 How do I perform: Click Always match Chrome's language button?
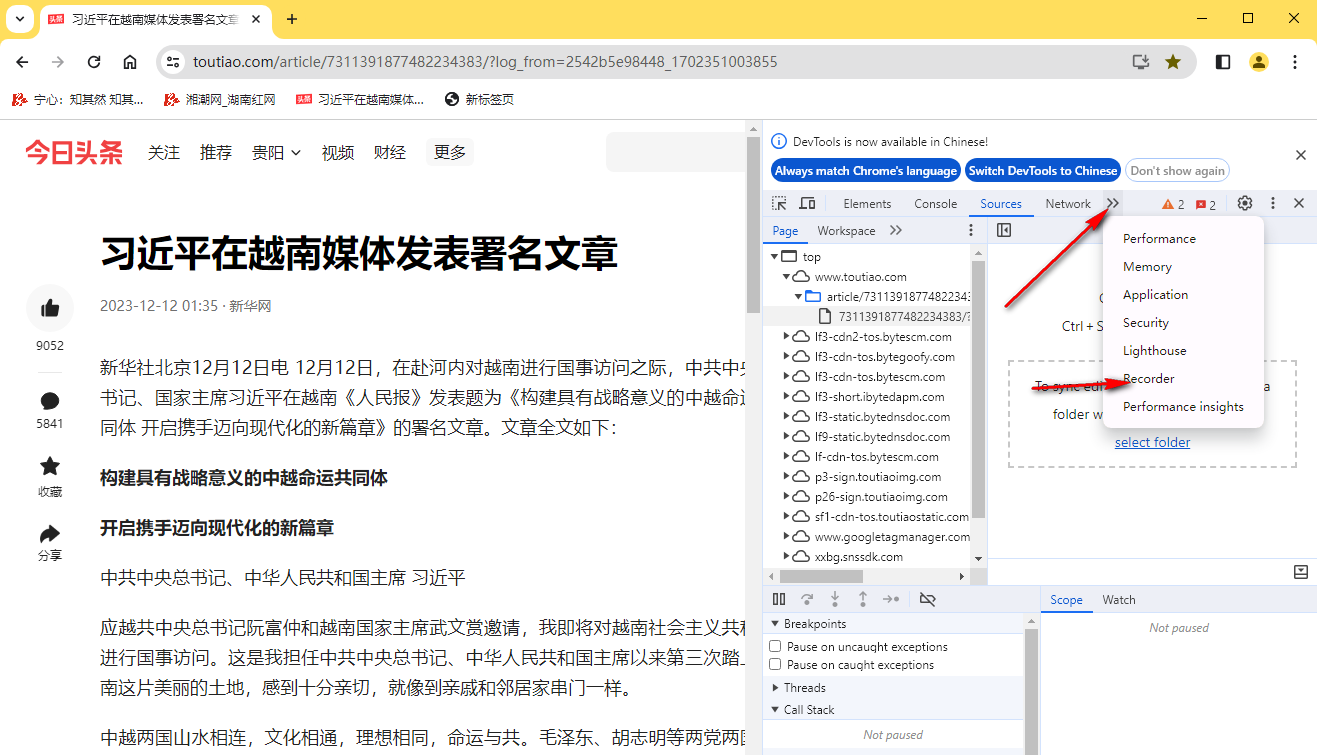coord(866,171)
